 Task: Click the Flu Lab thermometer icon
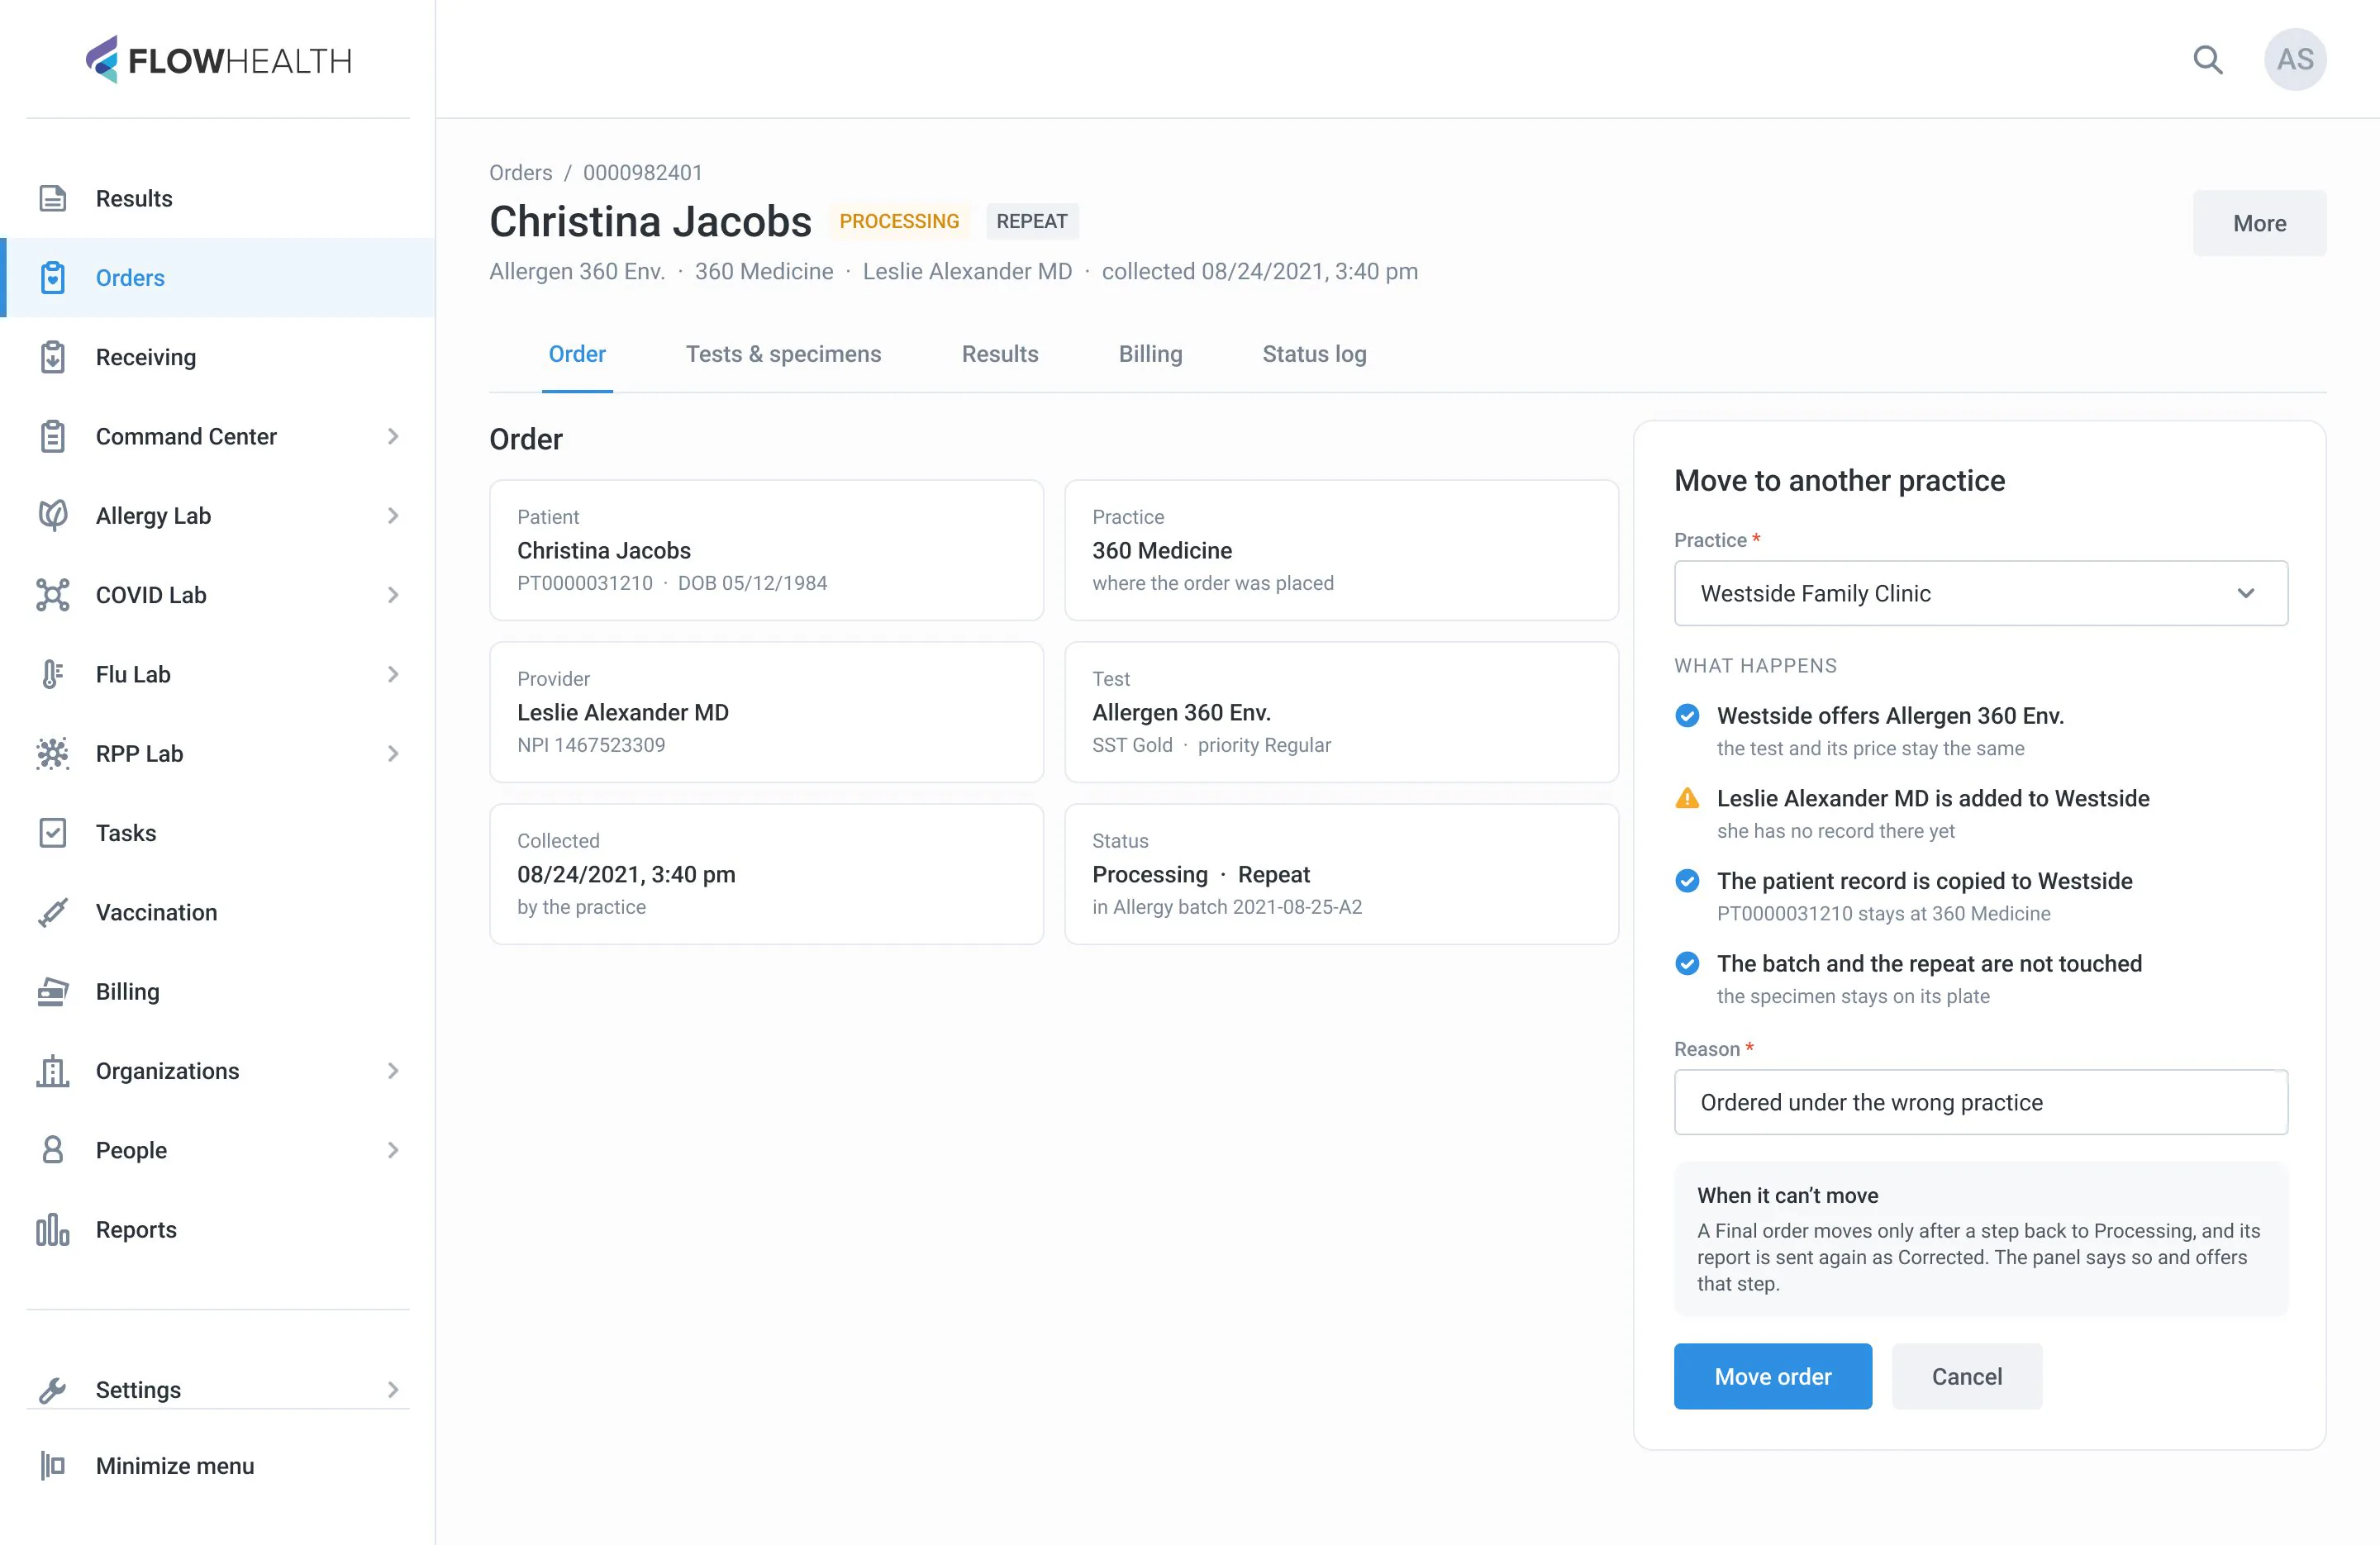(x=53, y=674)
